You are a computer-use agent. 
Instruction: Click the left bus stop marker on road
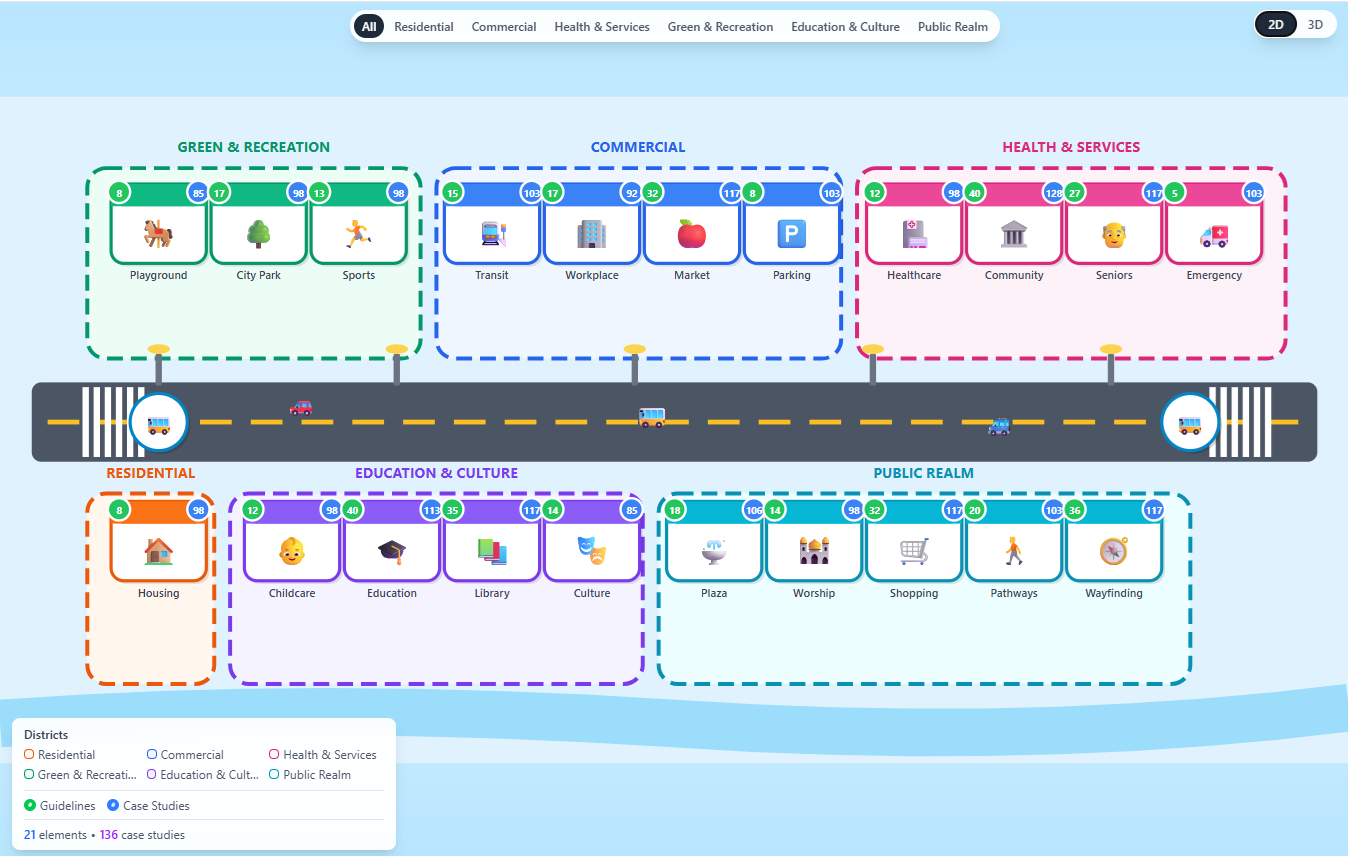(158, 423)
